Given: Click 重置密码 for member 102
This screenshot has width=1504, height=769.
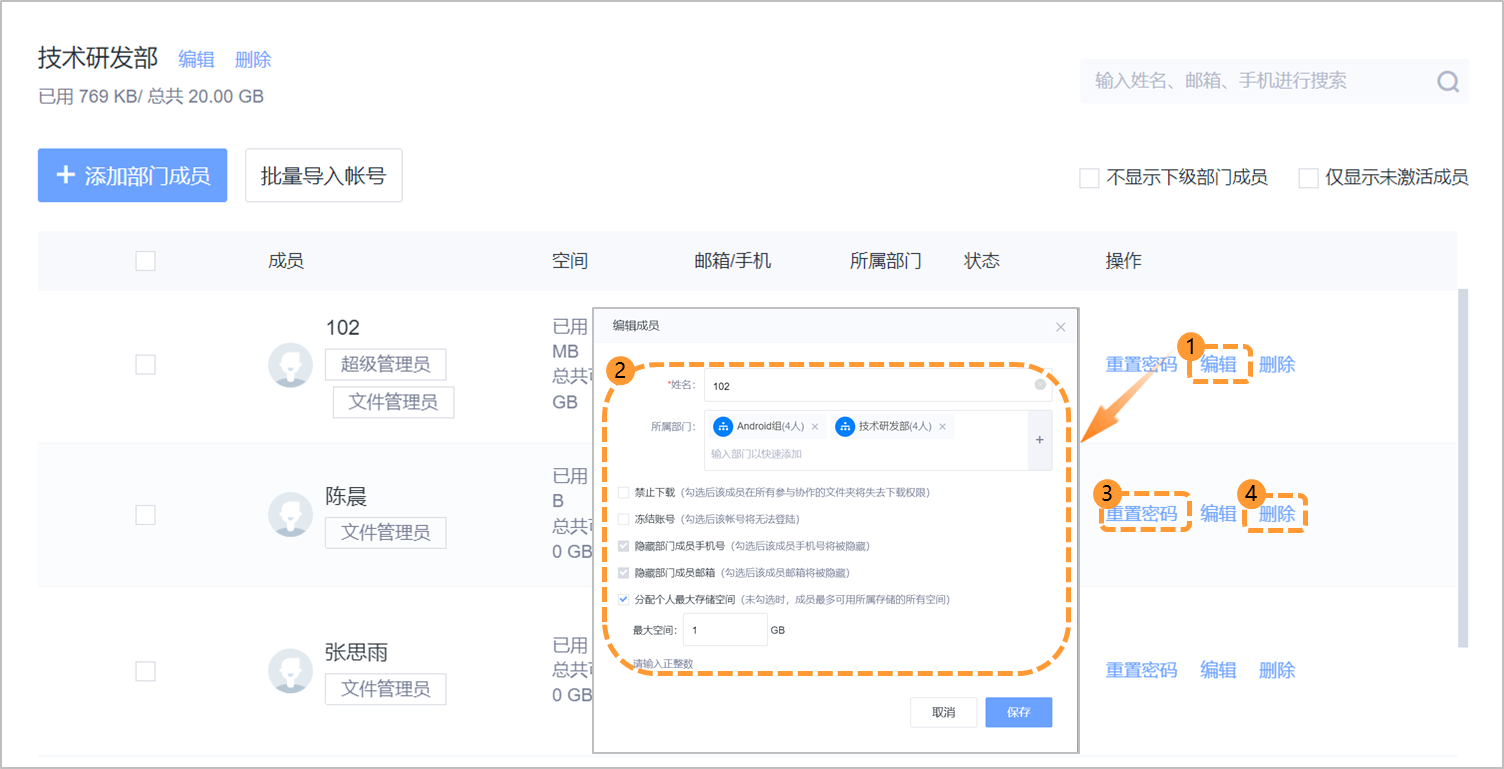Looking at the screenshot, I should [1141, 365].
